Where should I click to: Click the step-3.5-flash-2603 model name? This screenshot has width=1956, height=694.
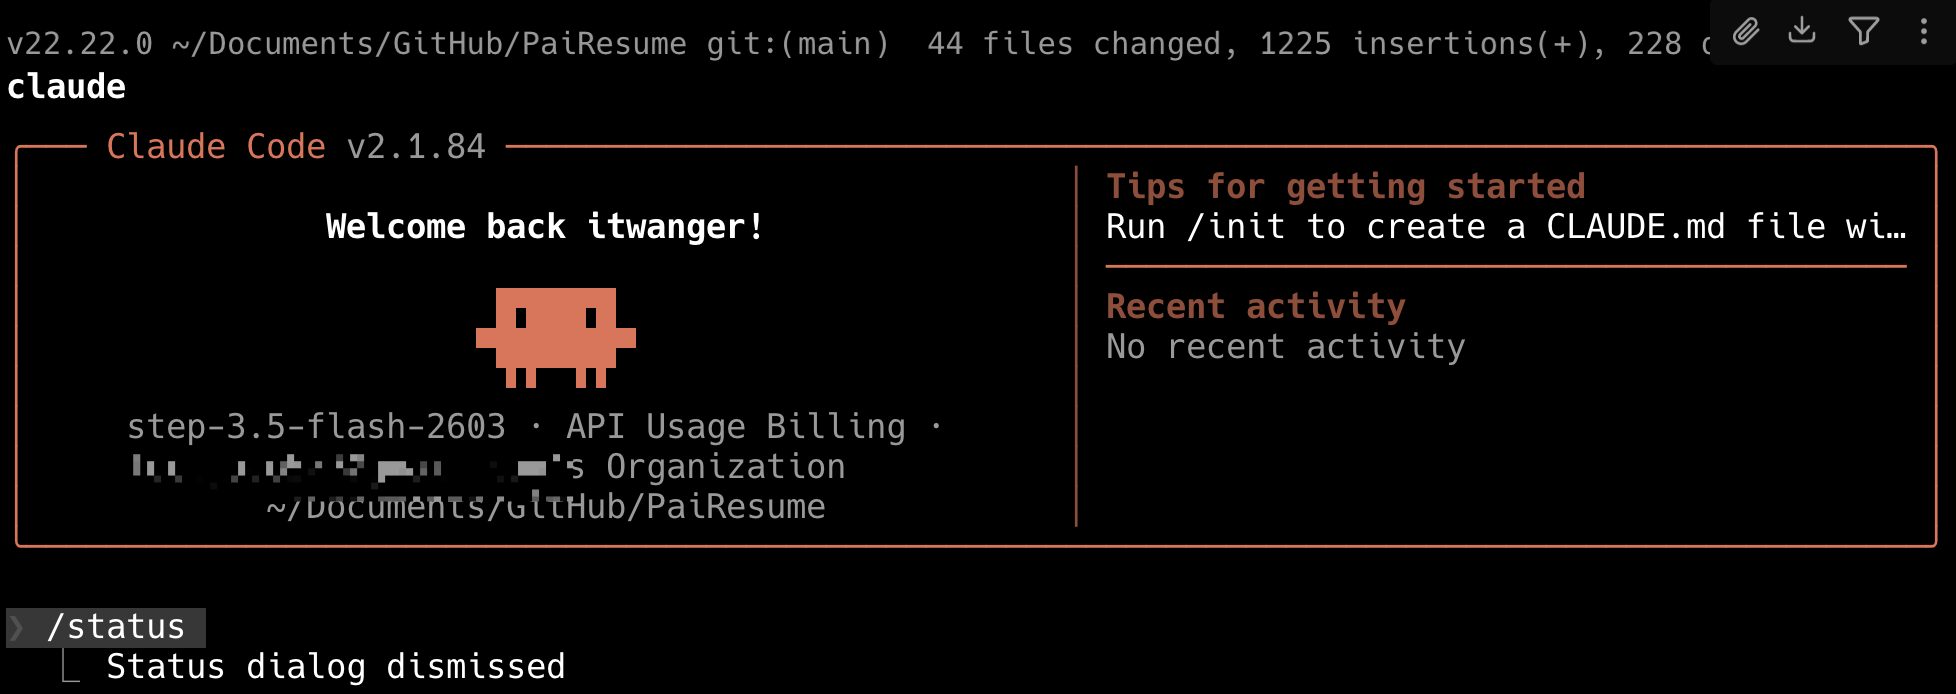(x=316, y=427)
